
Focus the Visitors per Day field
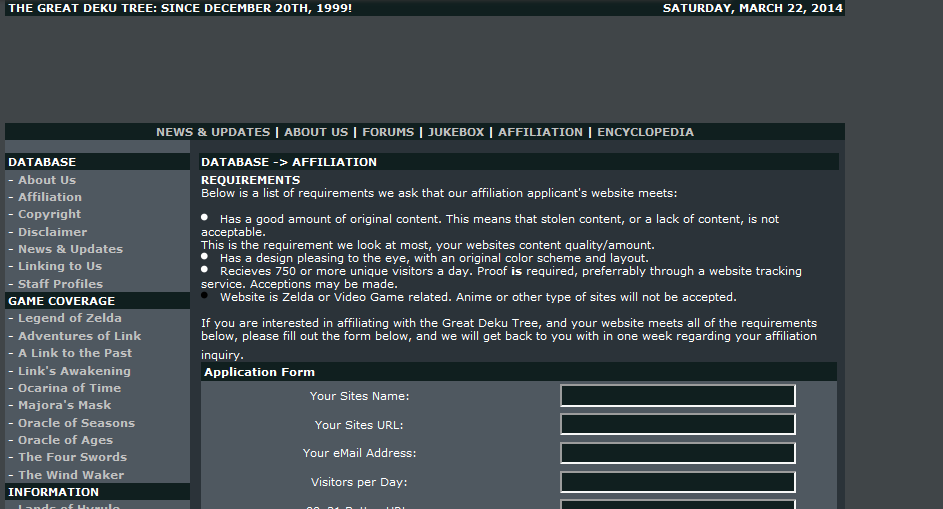click(678, 482)
